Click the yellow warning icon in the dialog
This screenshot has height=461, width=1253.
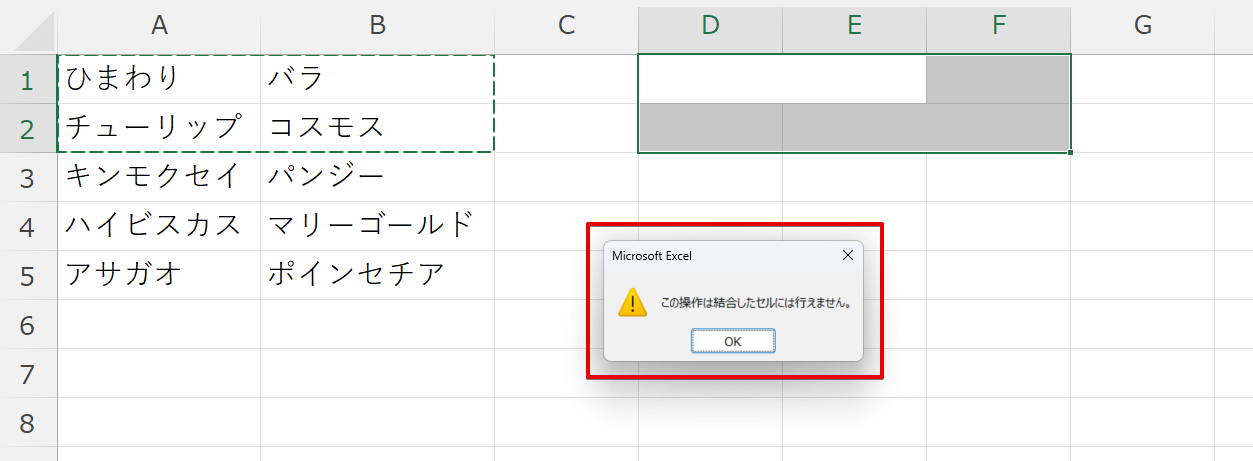(x=632, y=302)
